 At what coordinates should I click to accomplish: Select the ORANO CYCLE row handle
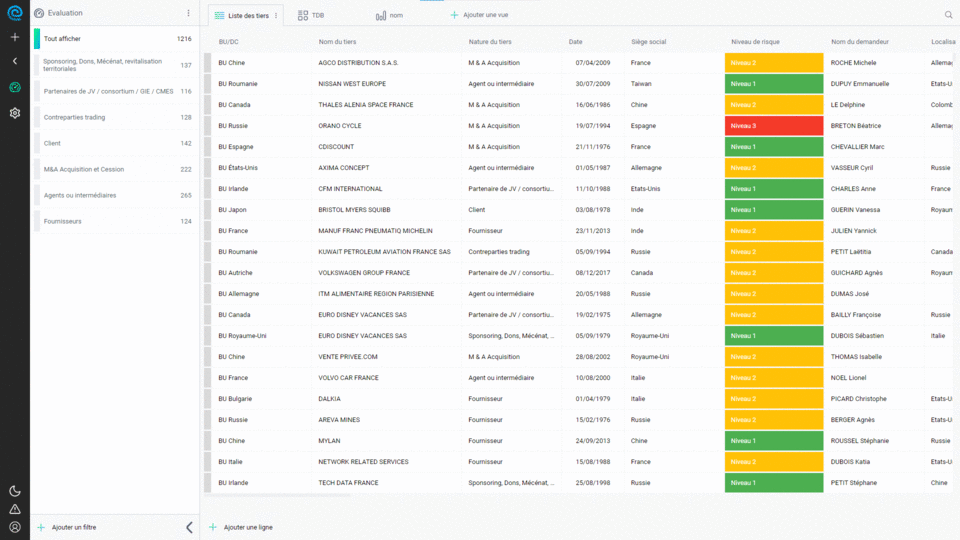[208, 126]
